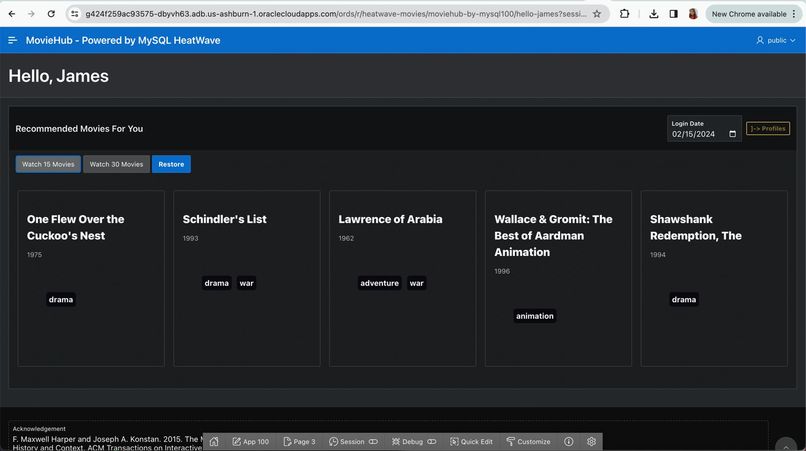Viewport: 806px width, 451px height.
Task: Open site info icon in address bar
Action: [x=75, y=14]
